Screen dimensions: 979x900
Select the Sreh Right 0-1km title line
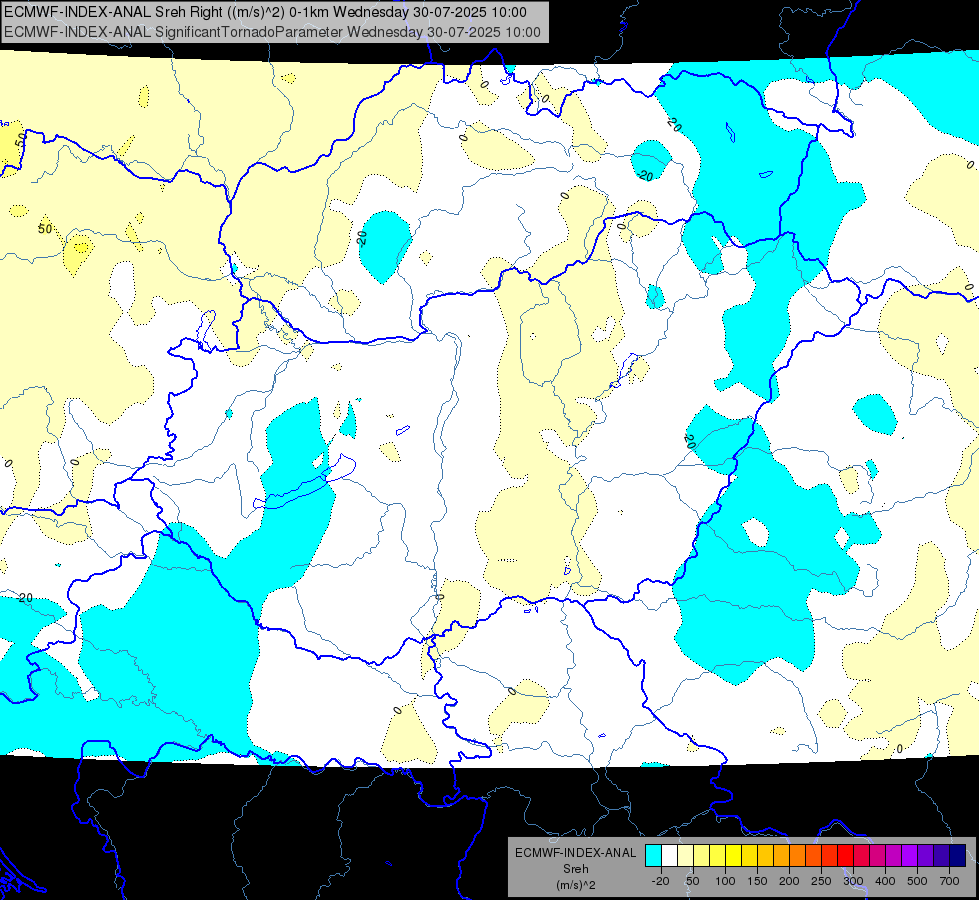(x=265, y=12)
